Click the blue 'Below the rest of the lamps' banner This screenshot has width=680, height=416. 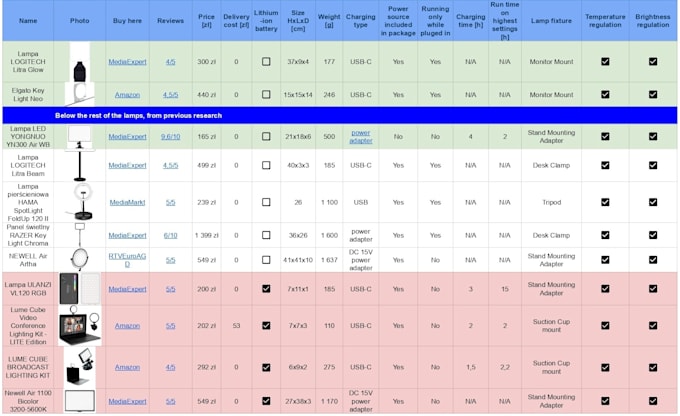pos(340,115)
